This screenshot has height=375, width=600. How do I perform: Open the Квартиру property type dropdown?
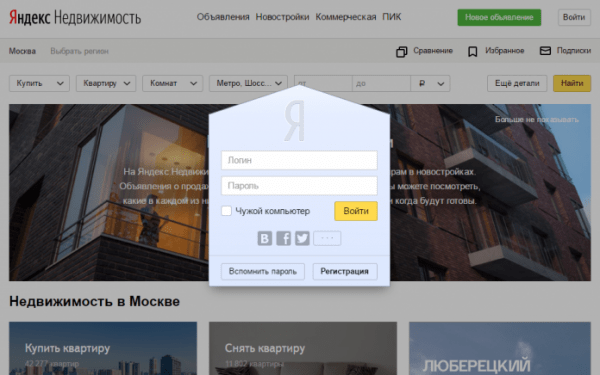[106, 83]
